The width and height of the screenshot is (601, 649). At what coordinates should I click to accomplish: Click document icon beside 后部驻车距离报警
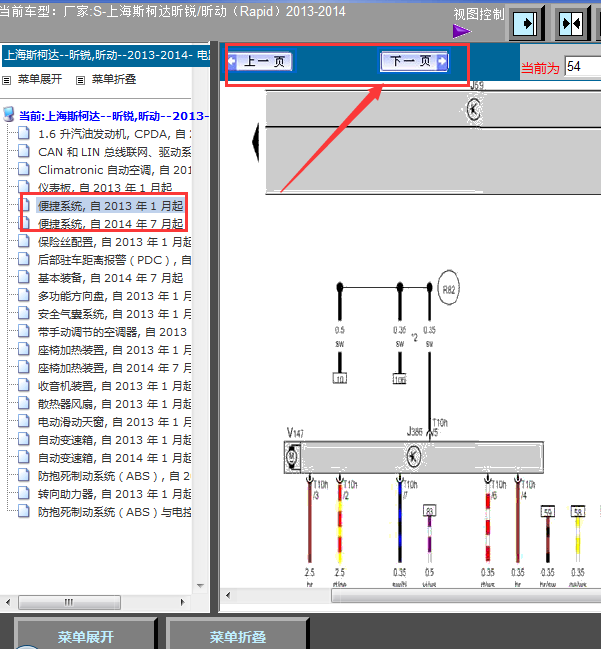coord(24,259)
